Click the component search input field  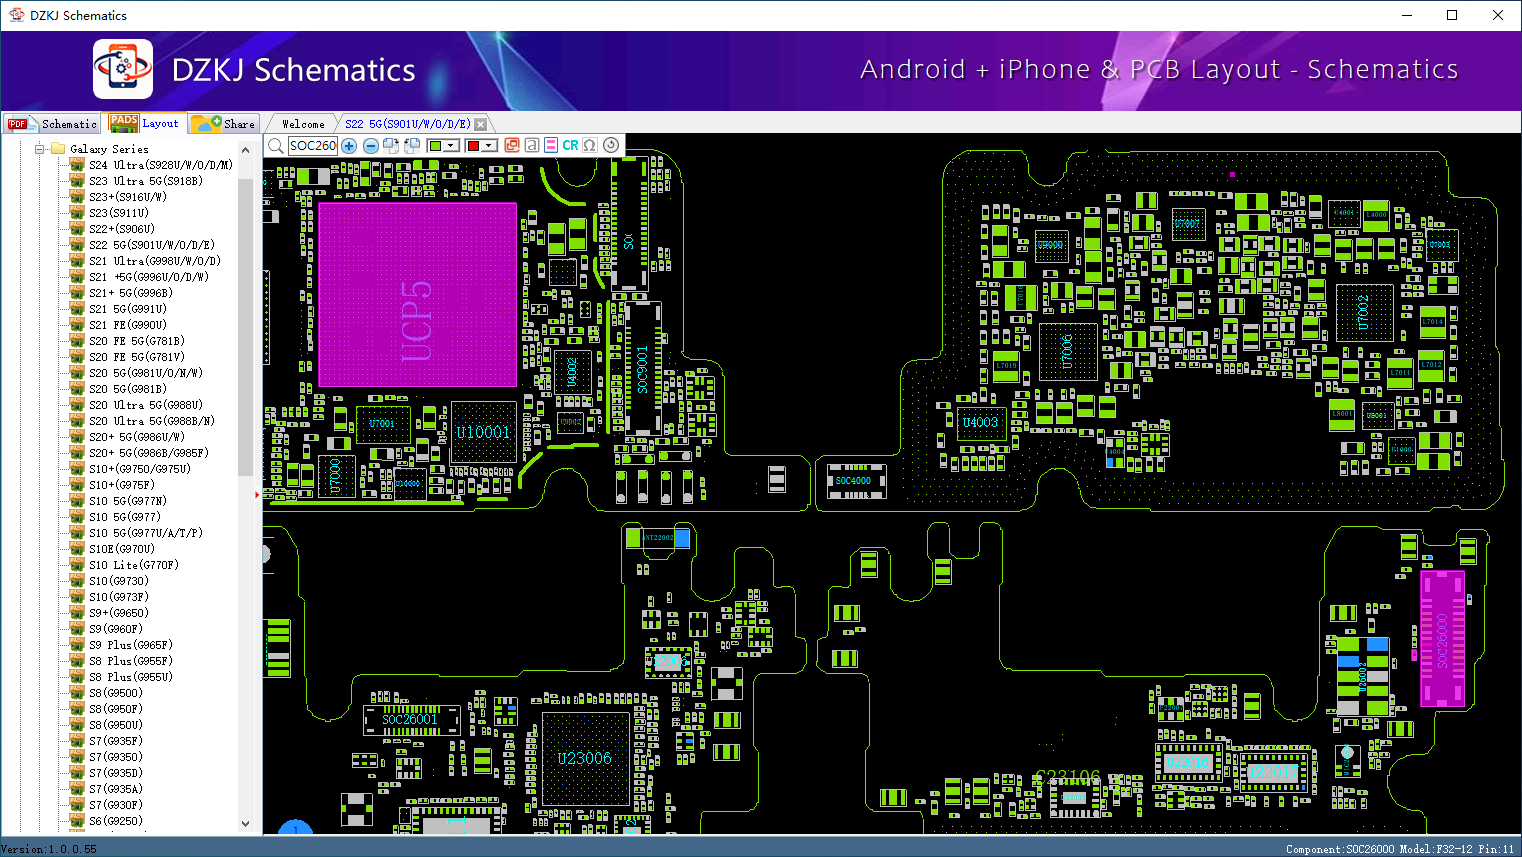(x=313, y=146)
